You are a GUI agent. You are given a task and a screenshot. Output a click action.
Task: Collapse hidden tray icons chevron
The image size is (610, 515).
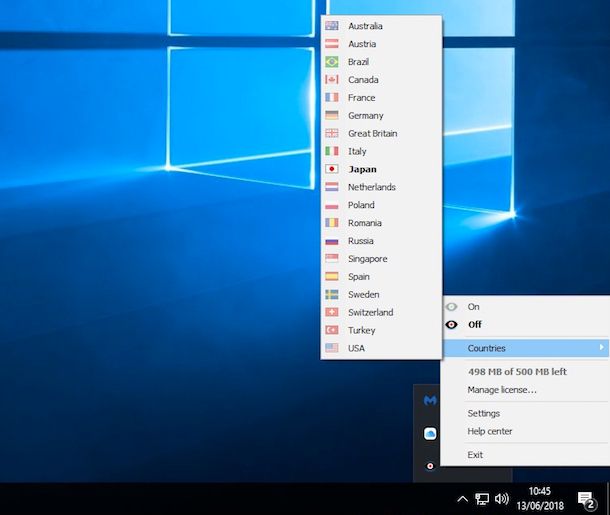tap(462, 499)
